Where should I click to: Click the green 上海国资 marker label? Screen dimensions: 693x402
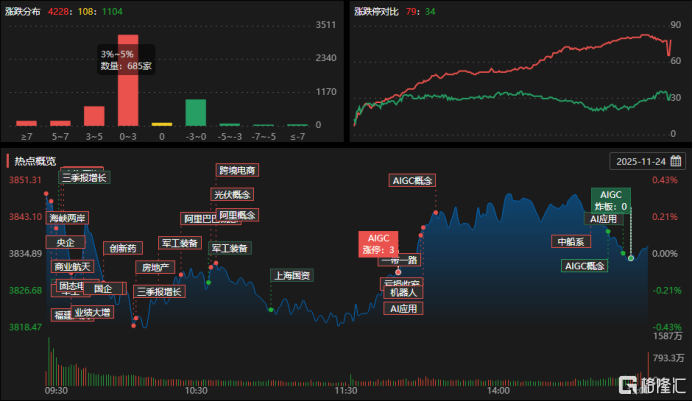tap(292, 275)
